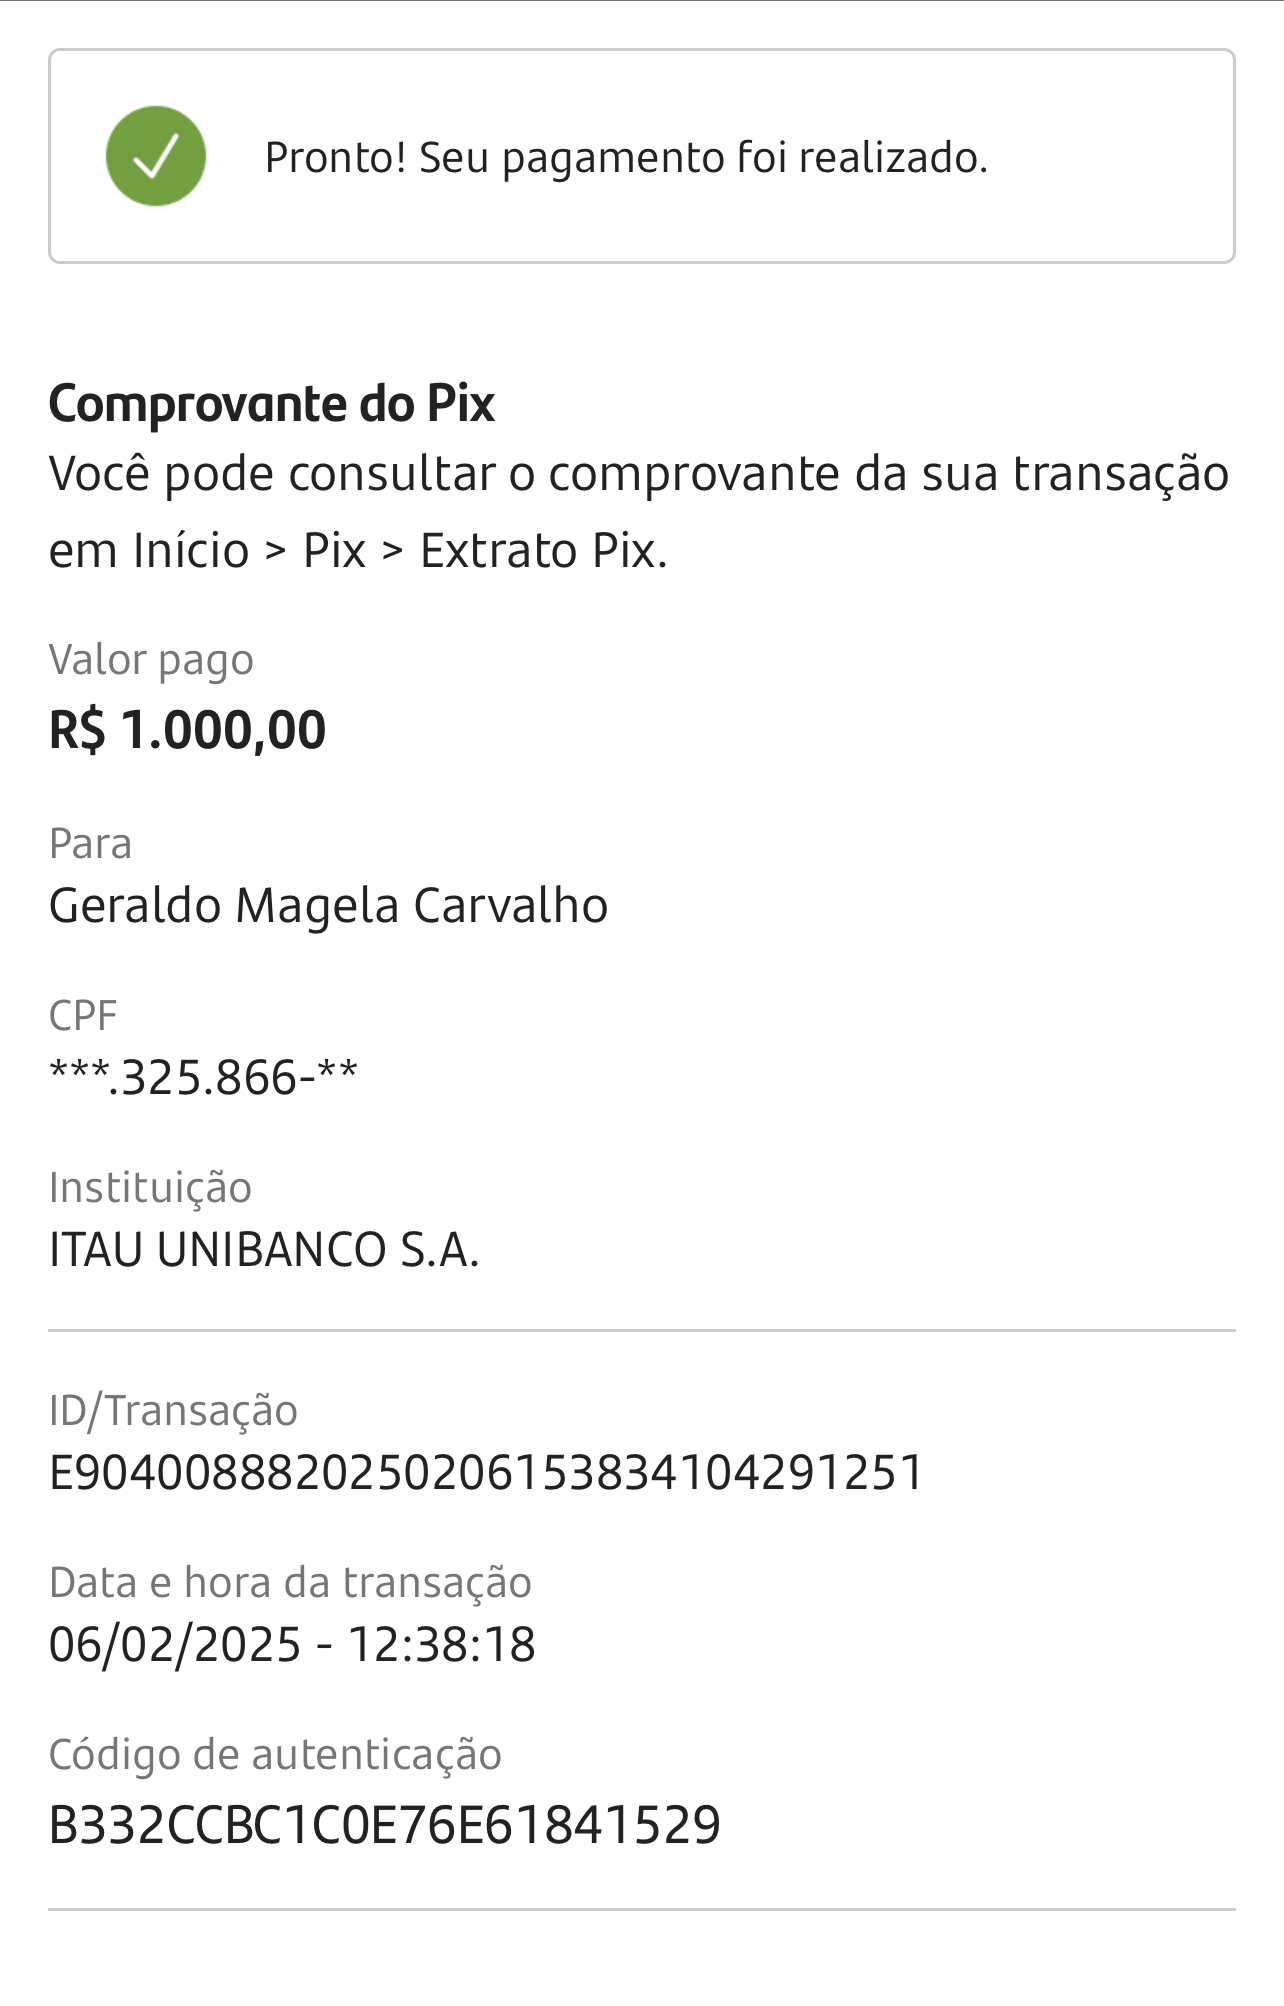
Task: Click the ID/Transação label
Action: 173,1411
